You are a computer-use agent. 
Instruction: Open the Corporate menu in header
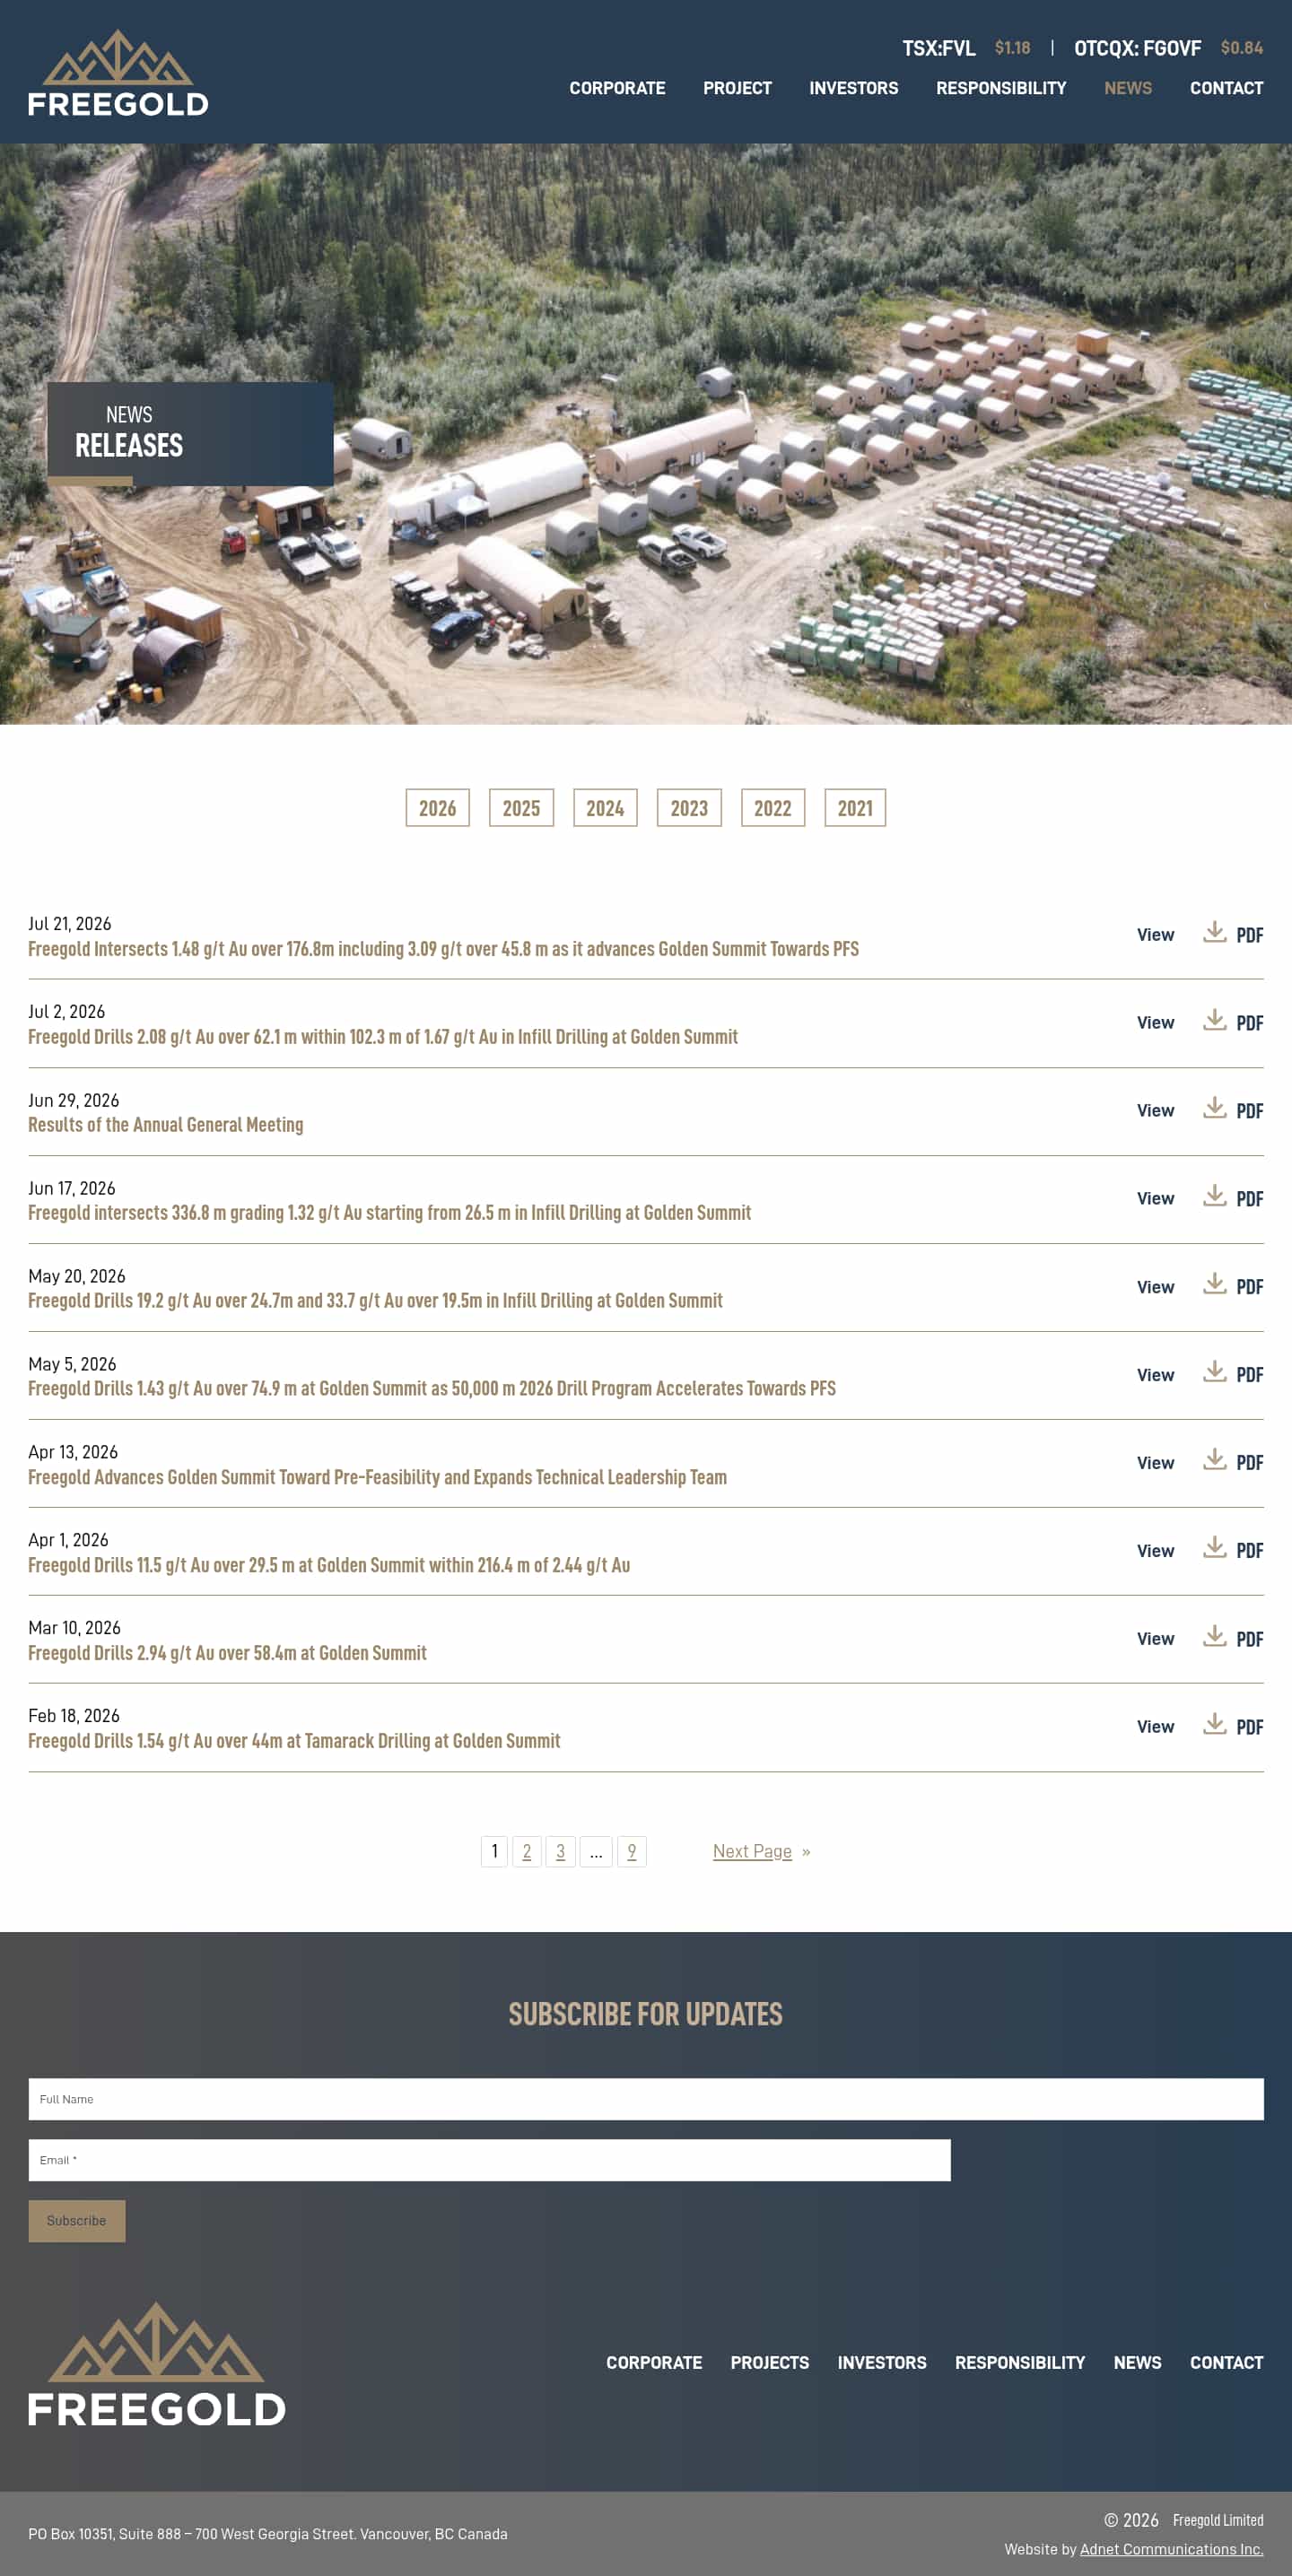click(617, 88)
